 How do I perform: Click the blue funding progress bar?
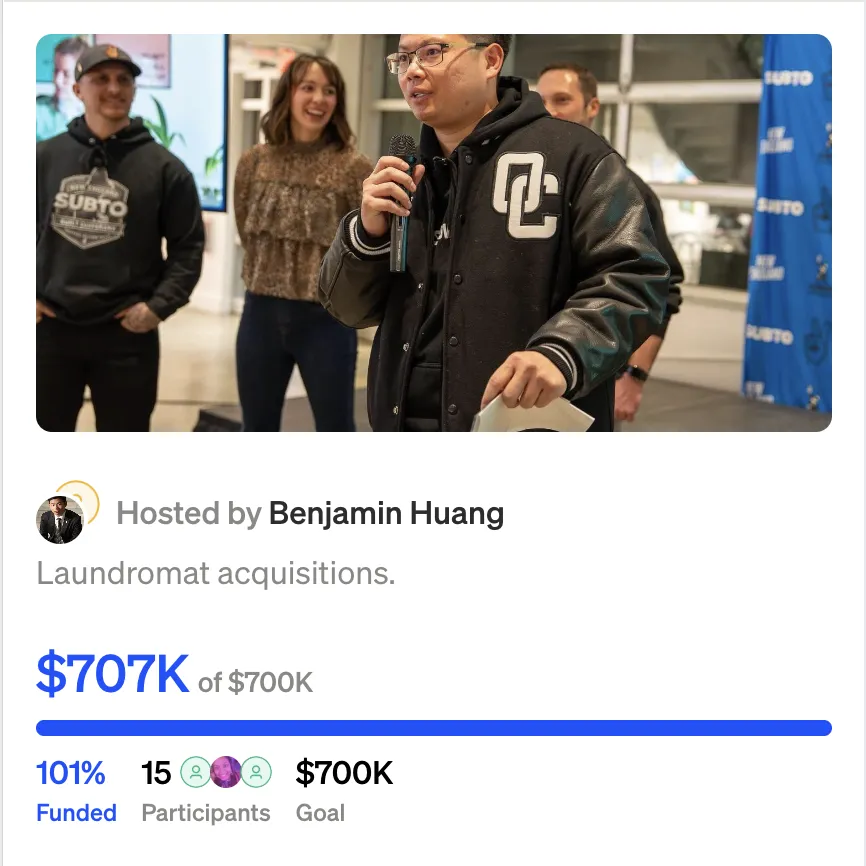[x=434, y=728]
